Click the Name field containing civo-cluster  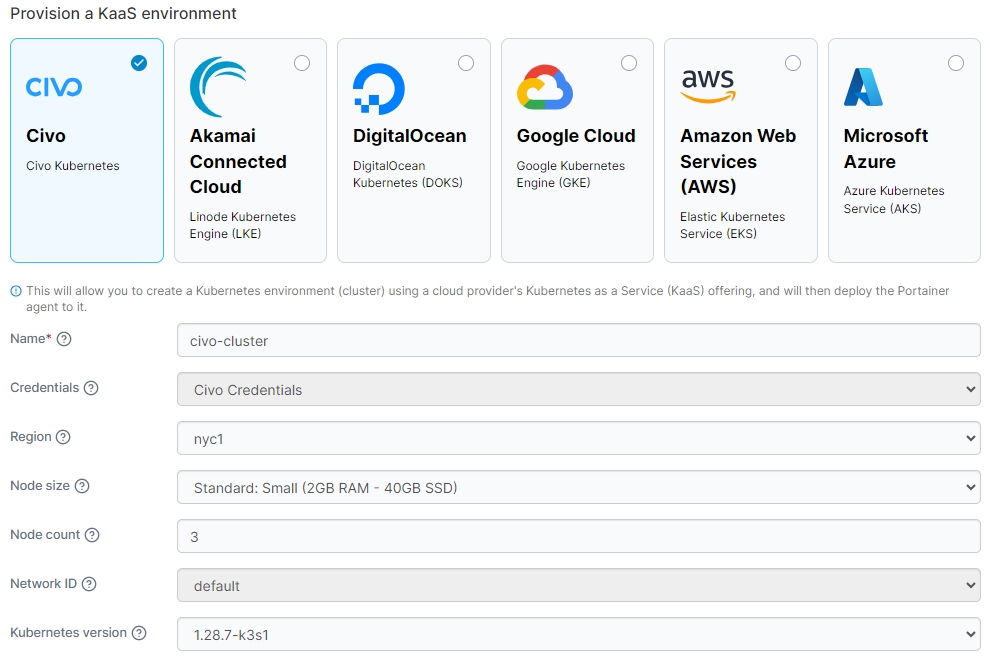[x=578, y=340]
